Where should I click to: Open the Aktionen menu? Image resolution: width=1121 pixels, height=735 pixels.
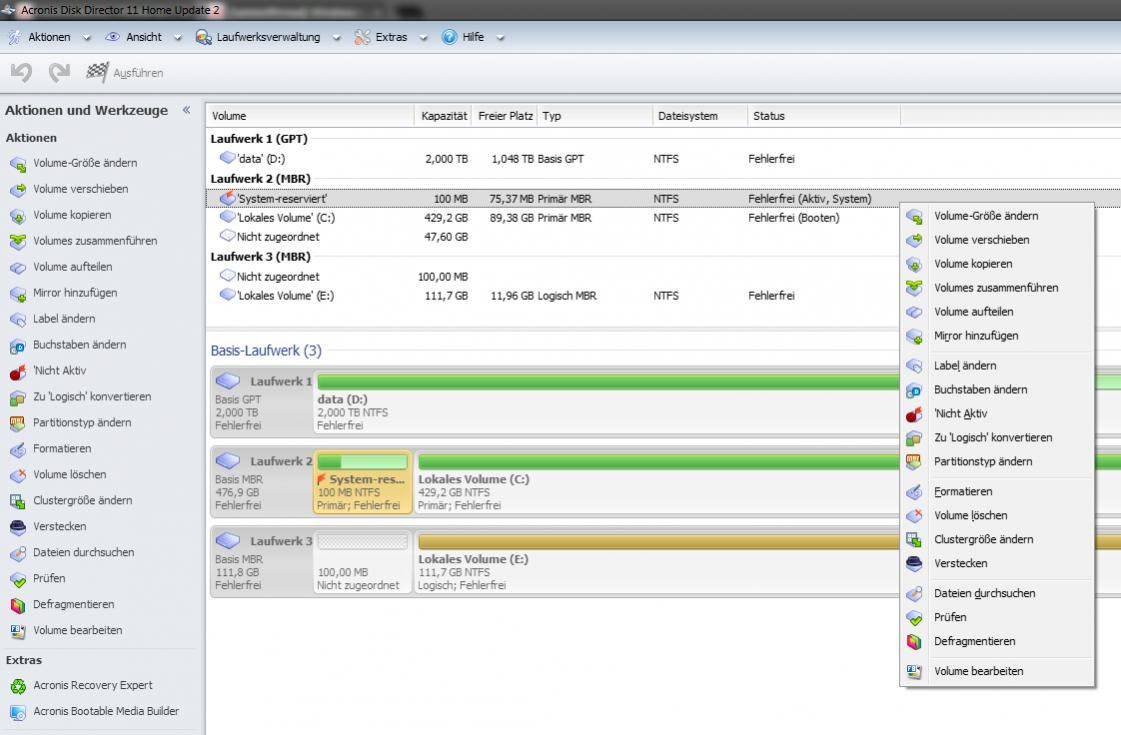pyautogui.click(x=49, y=37)
